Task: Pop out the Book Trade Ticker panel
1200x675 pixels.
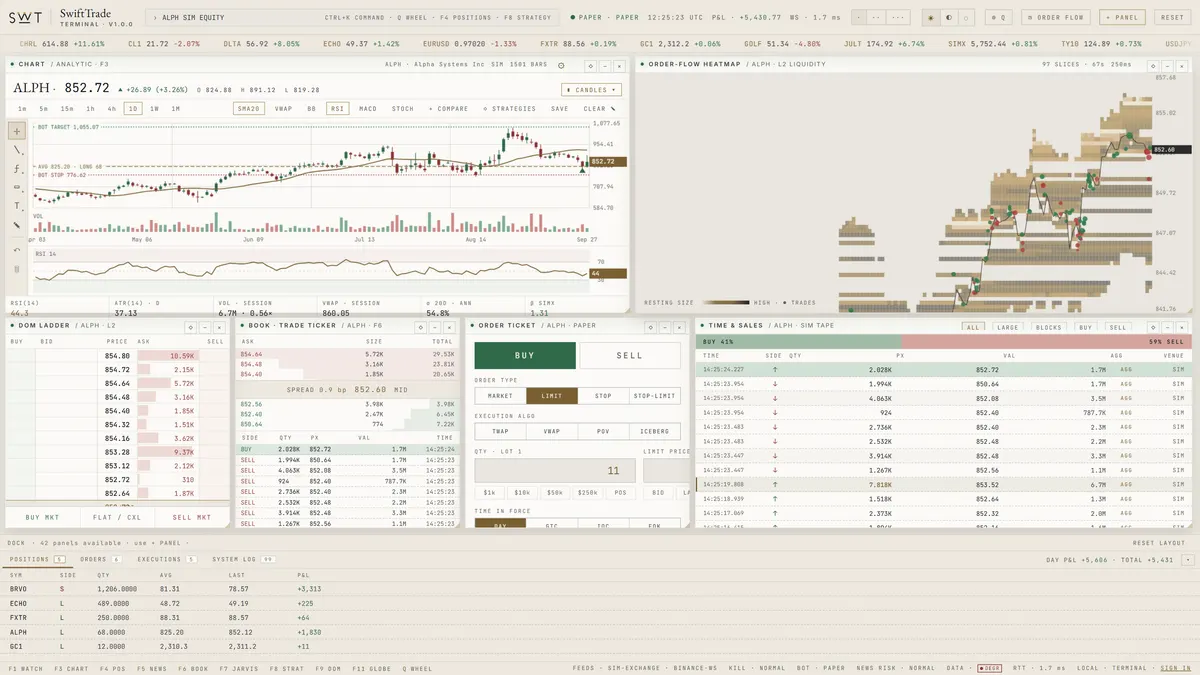Action: [421, 327]
